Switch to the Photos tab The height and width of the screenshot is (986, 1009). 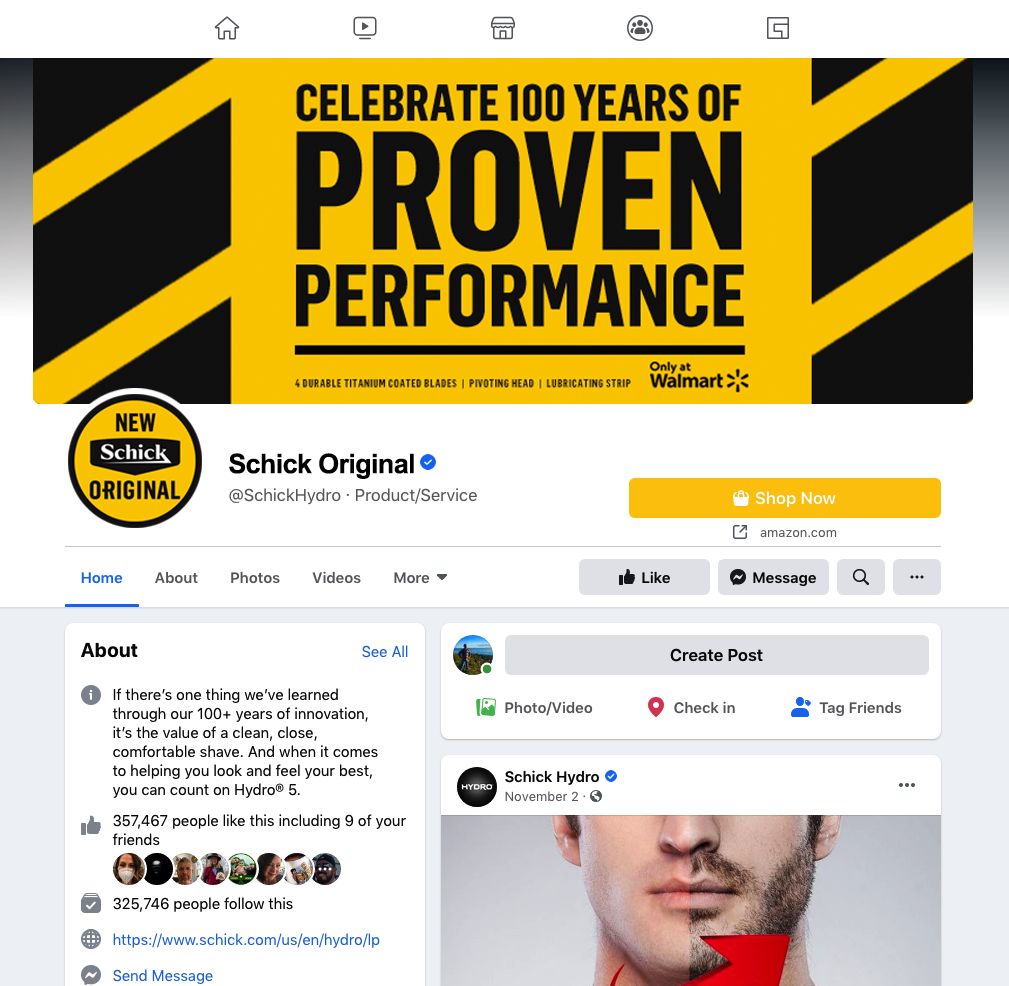[255, 578]
